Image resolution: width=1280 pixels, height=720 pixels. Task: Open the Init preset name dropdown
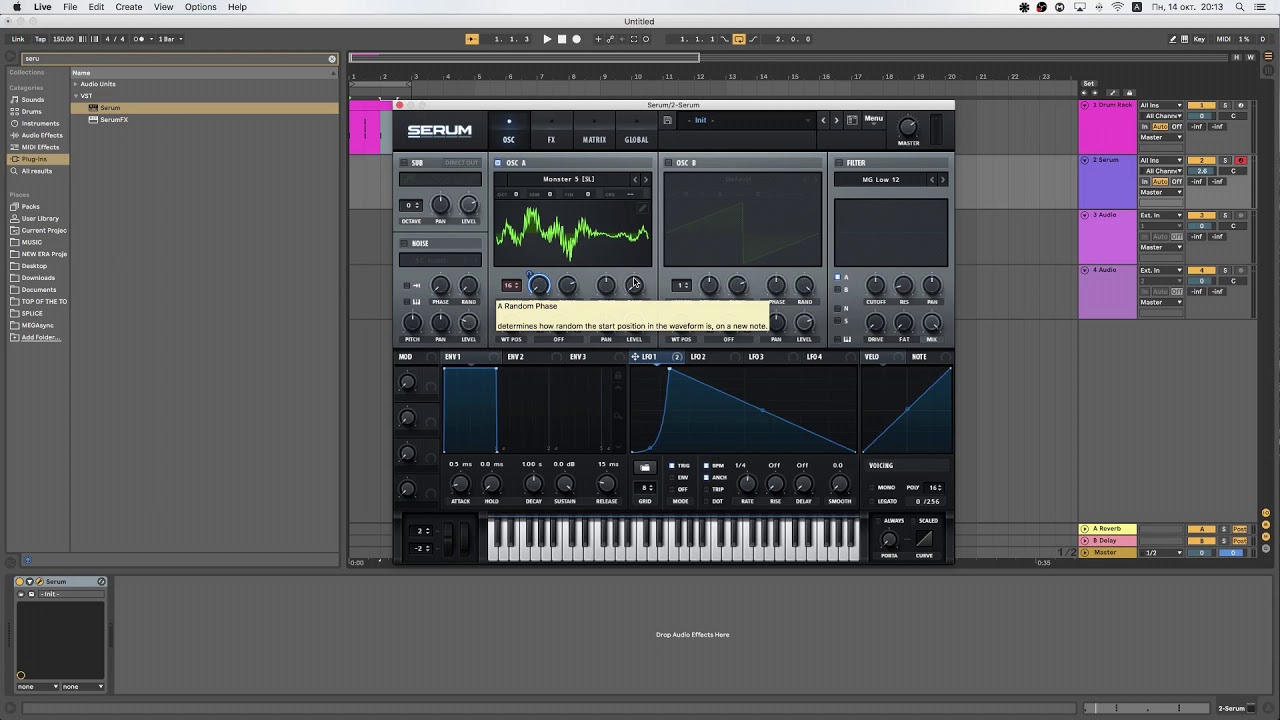click(747, 120)
